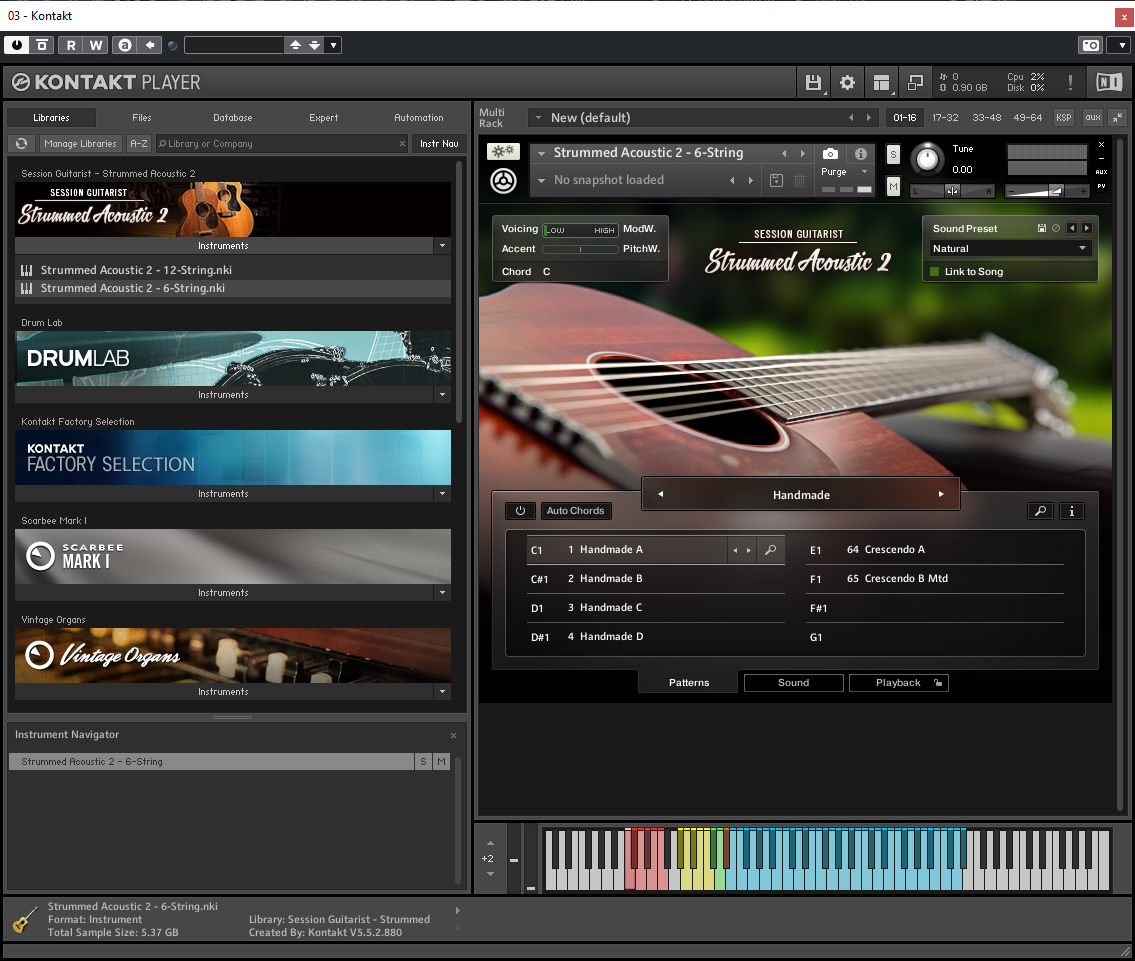Toggle Link to Song checkbox
This screenshot has height=961, width=1135.
[934, 271]
